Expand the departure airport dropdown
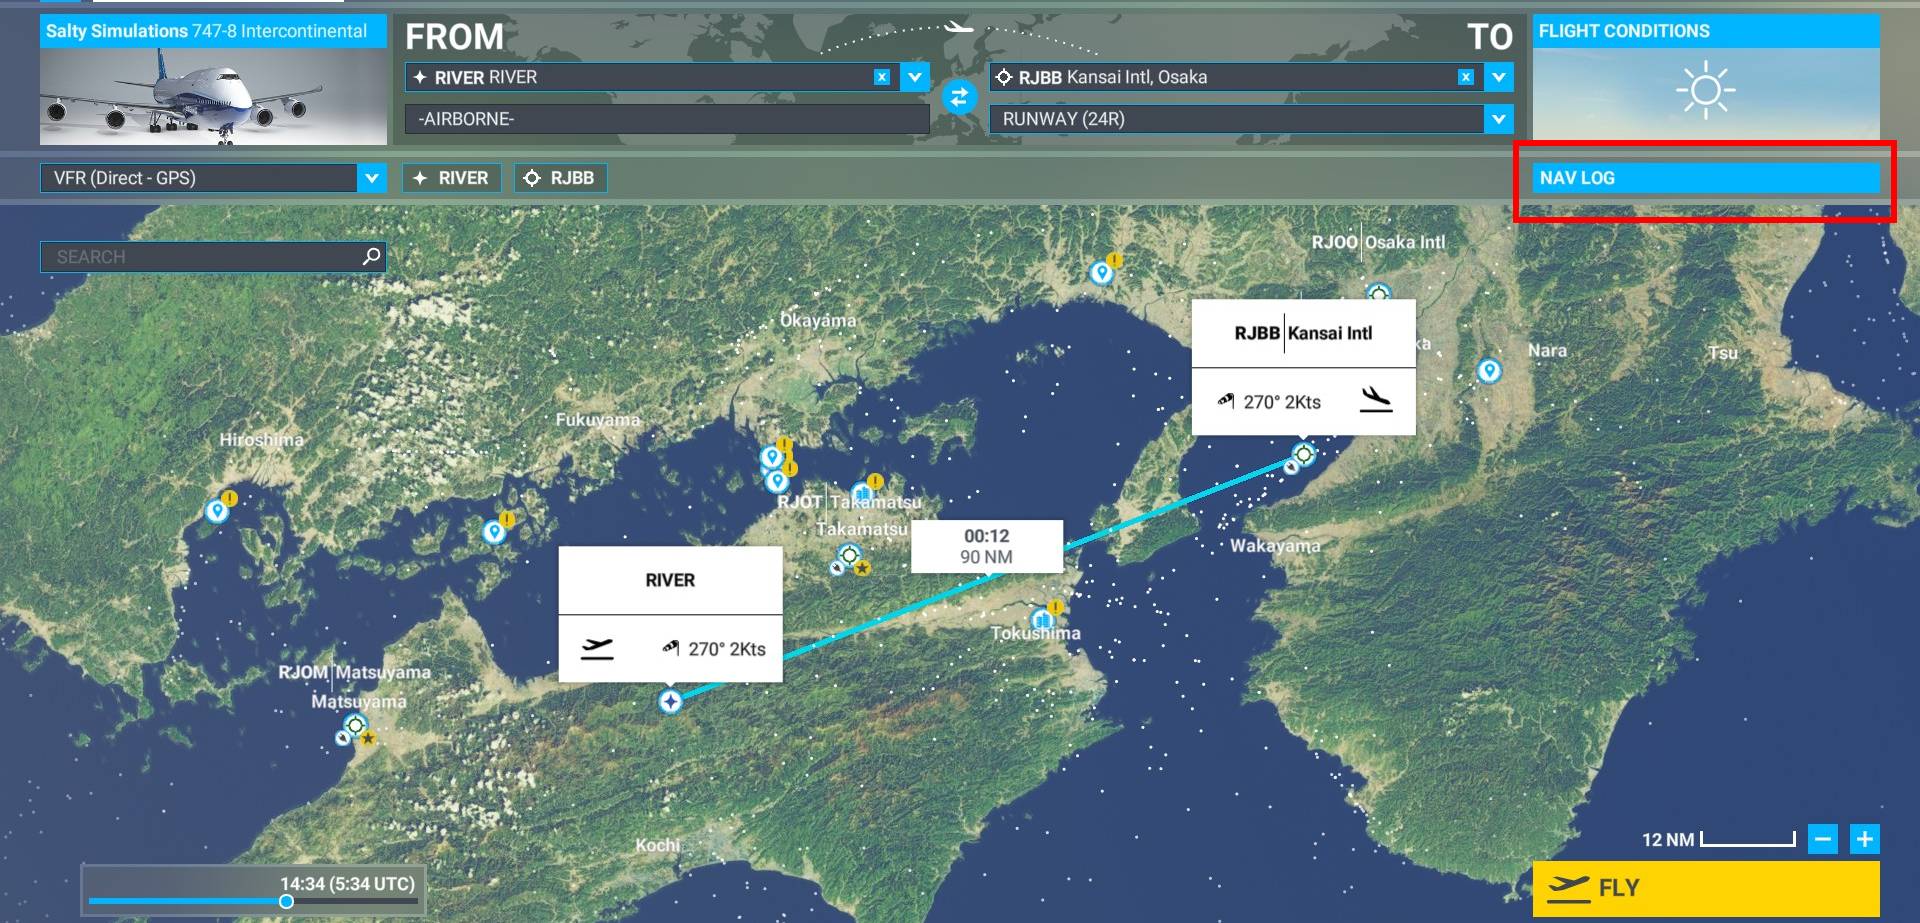The height and width of the screenshot is (923, 1920). pyautogui.click(x=914, y=77)
